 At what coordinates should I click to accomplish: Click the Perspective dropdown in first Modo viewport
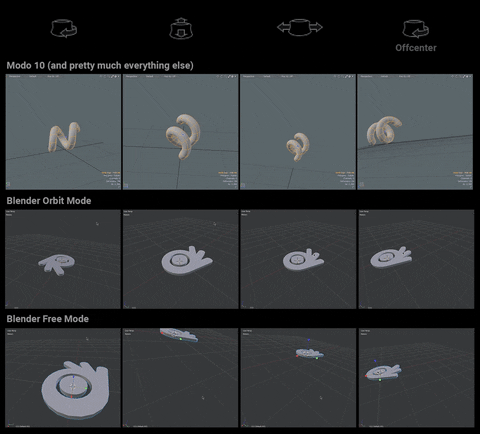(15, 76)
